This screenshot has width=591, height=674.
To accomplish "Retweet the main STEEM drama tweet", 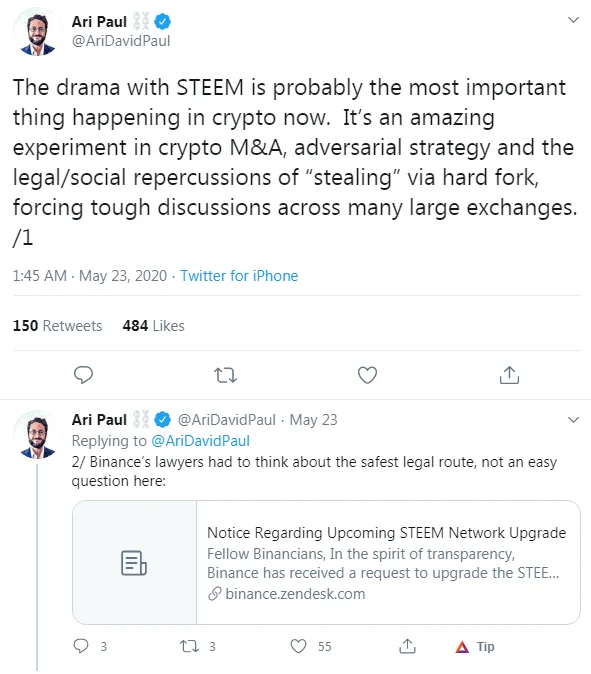I will 225,375.
